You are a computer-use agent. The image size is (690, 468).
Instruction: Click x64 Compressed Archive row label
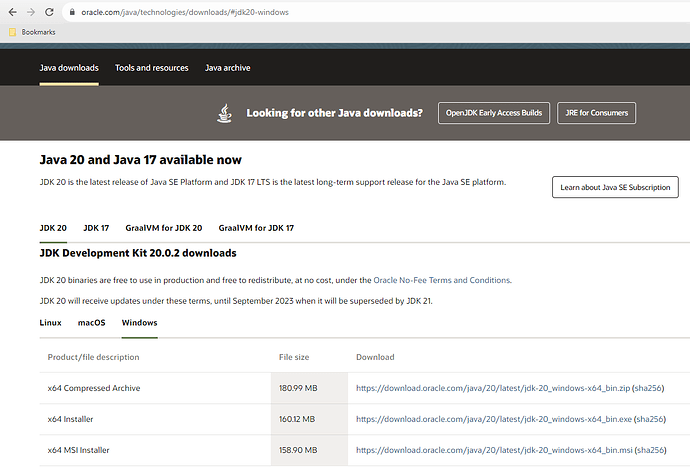pos(94,388)
